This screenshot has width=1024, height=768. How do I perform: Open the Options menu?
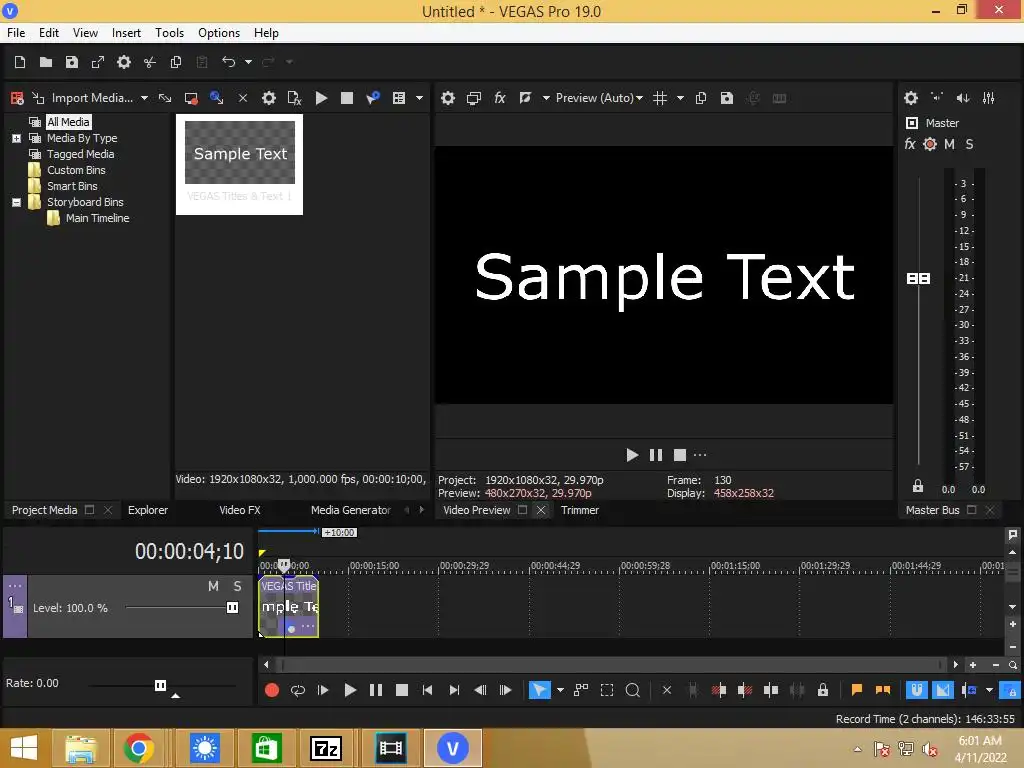[x=219, y=33]
